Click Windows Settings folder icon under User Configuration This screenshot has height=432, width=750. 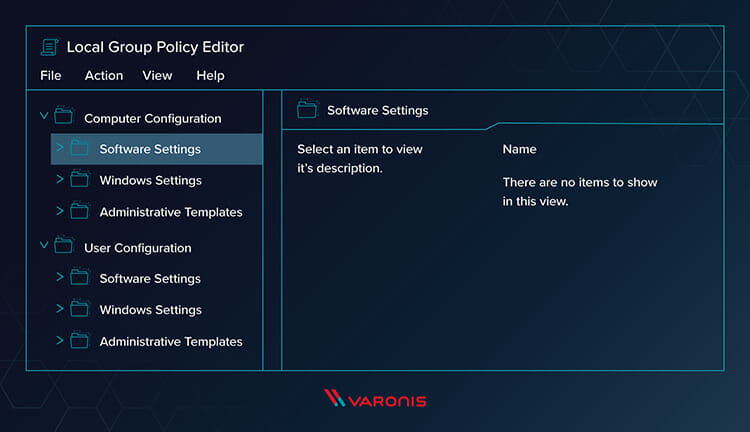[79, 308]
